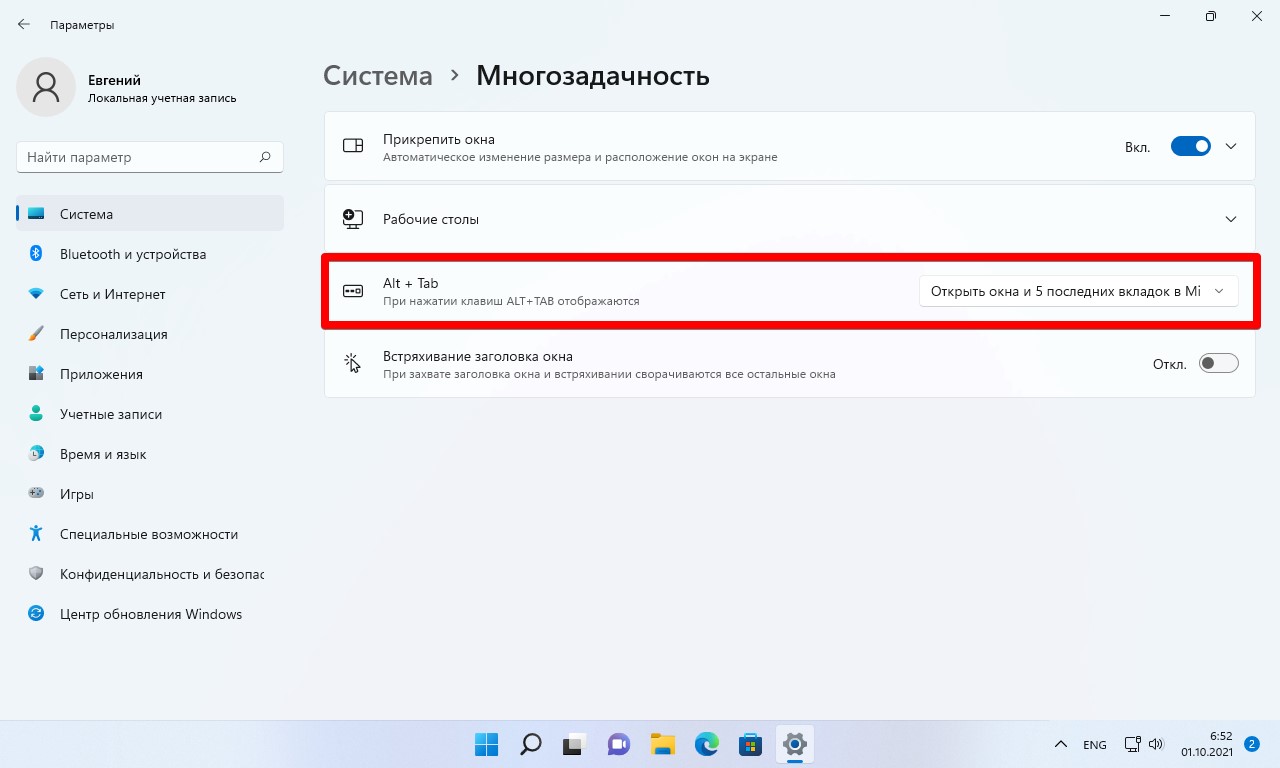Open network tray icon
Image resolution: width=1280 pixels, height=768 pixels.
click(1132, 744)
